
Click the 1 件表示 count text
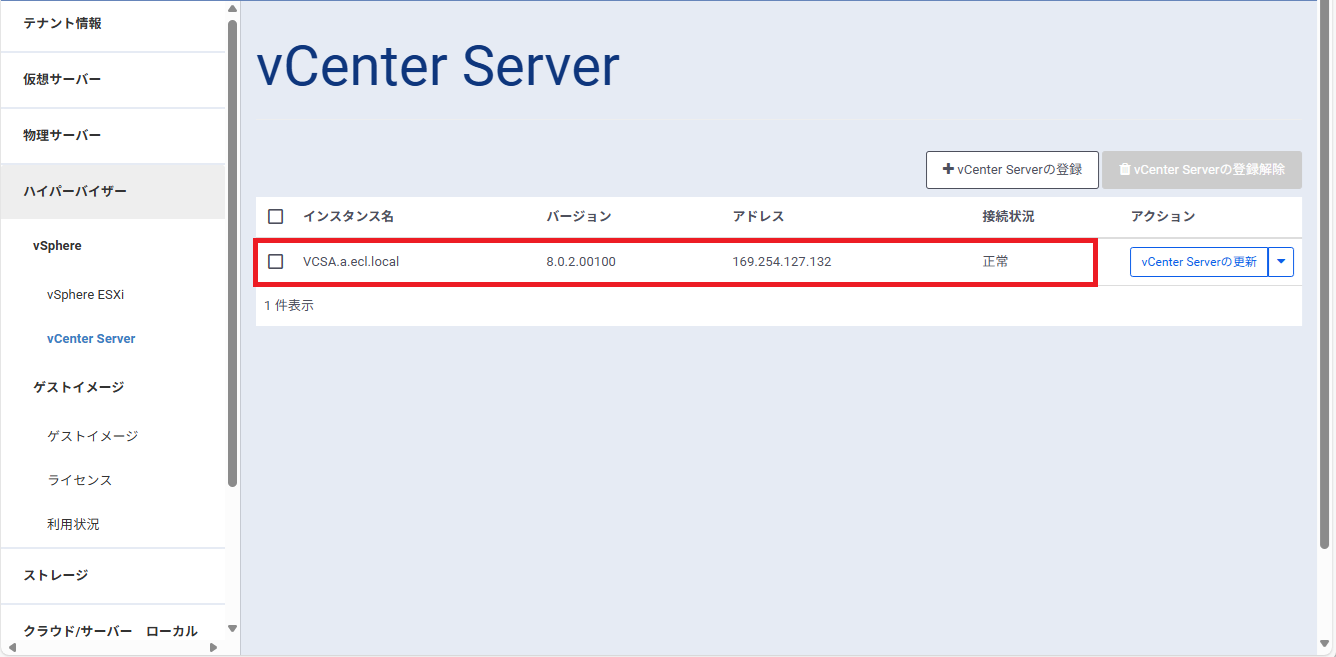tap(289, 306)
